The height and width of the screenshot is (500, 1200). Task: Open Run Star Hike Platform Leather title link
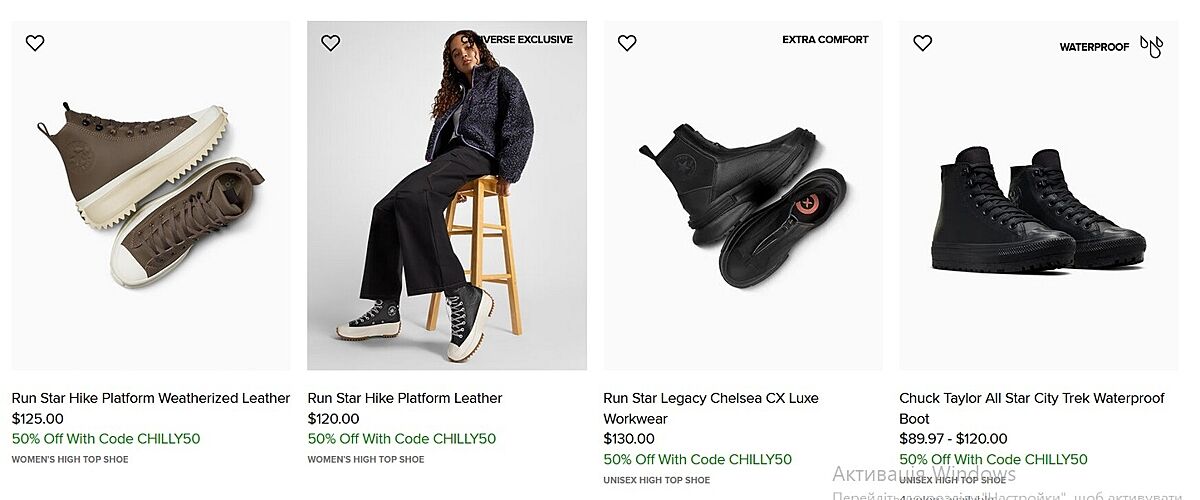pos(405,398)
